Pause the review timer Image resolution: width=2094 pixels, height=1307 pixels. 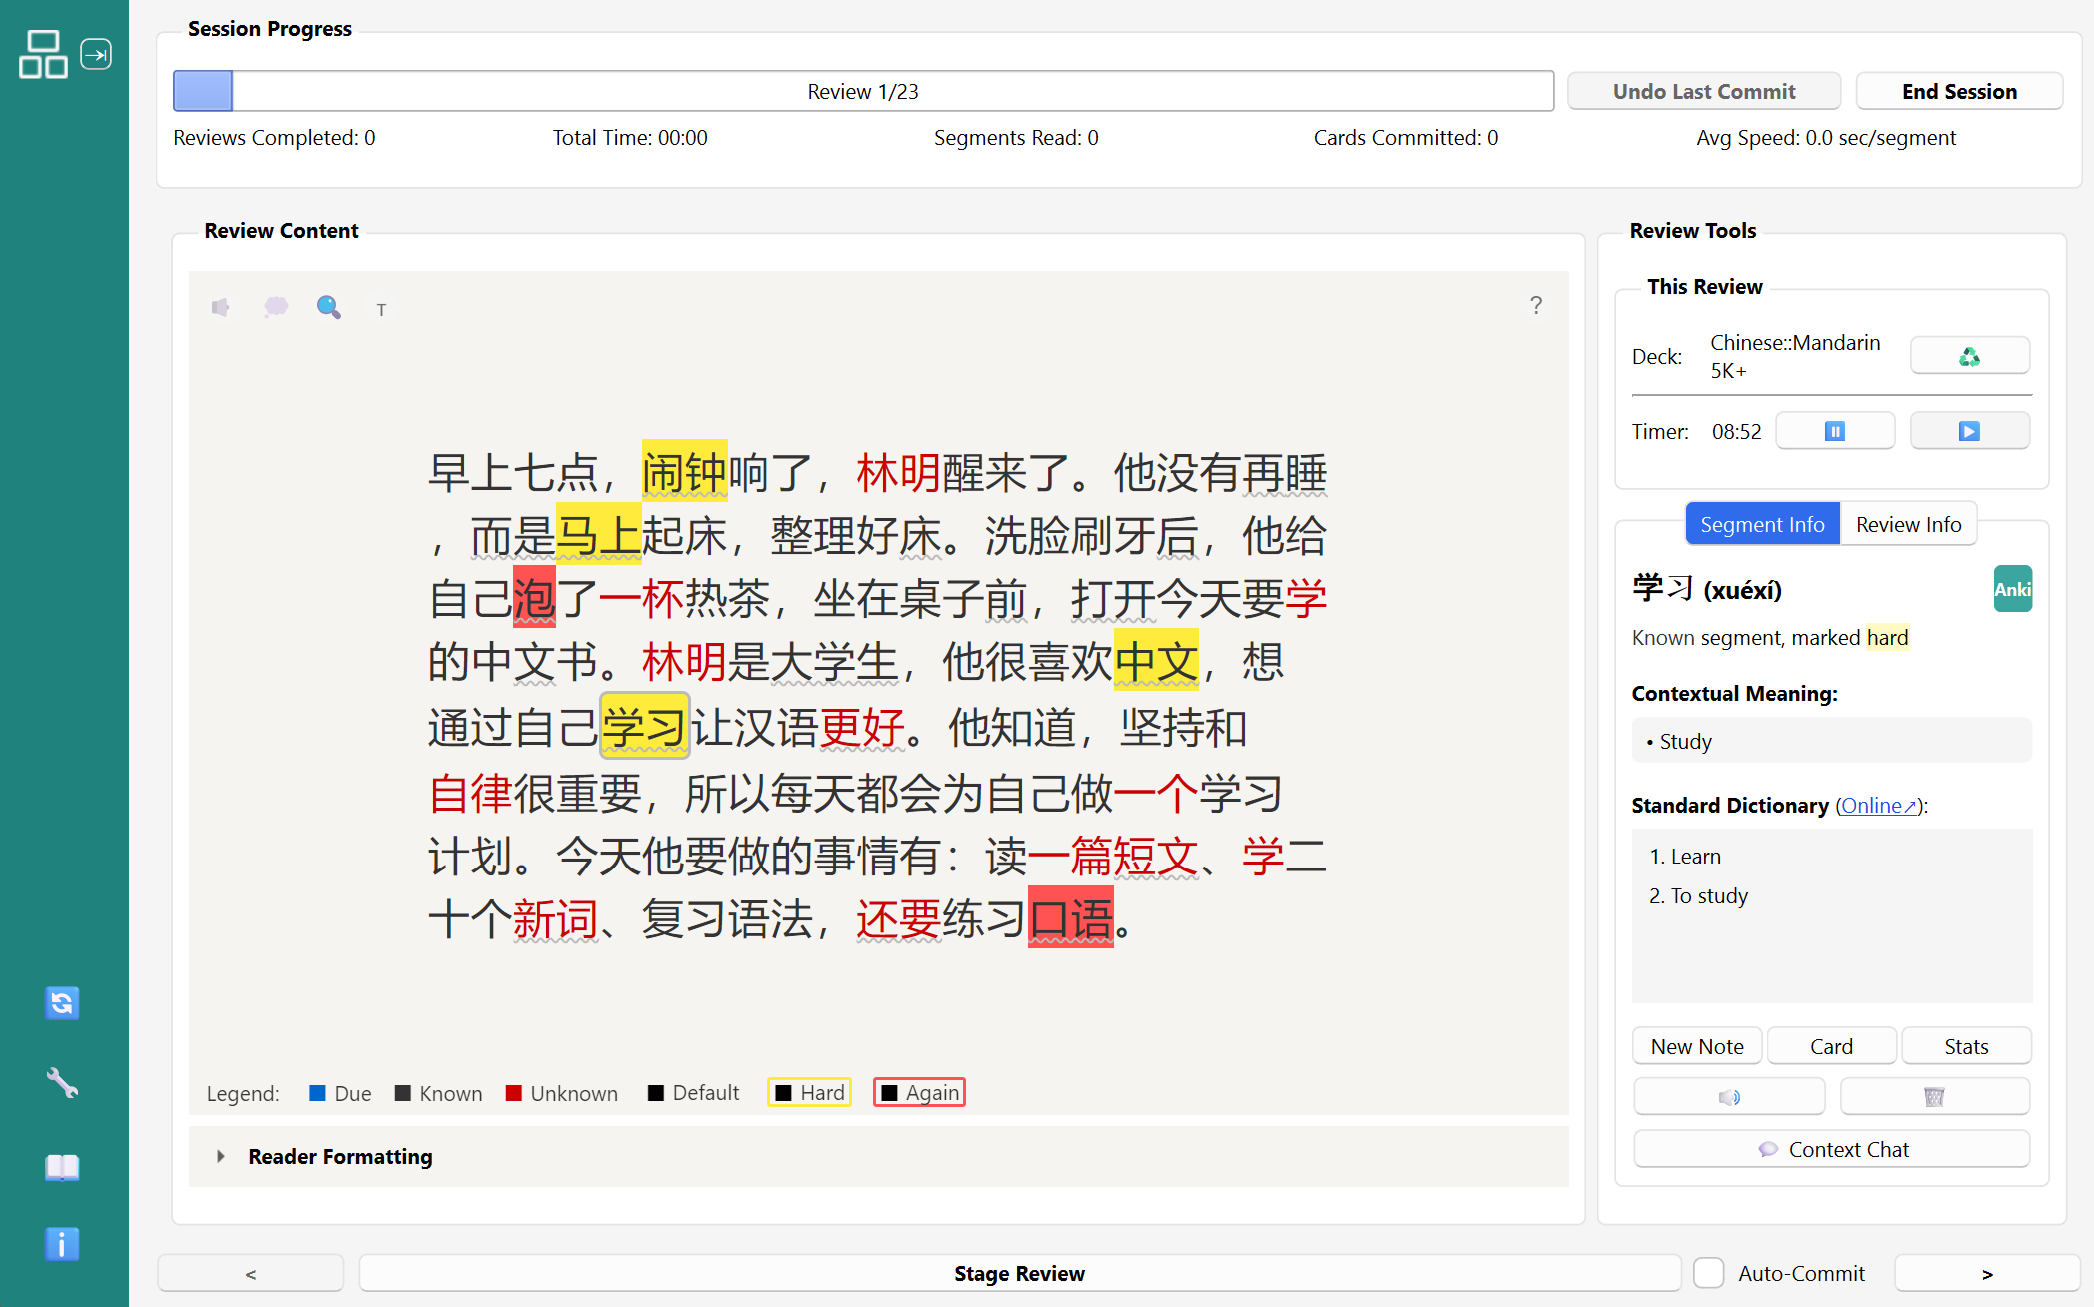(x=1834, y=431)
